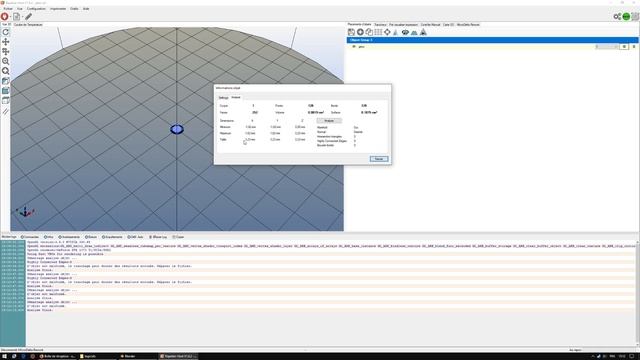Toggle the Défil. Auto log option
640x360 pixels.
click(135, 237)
